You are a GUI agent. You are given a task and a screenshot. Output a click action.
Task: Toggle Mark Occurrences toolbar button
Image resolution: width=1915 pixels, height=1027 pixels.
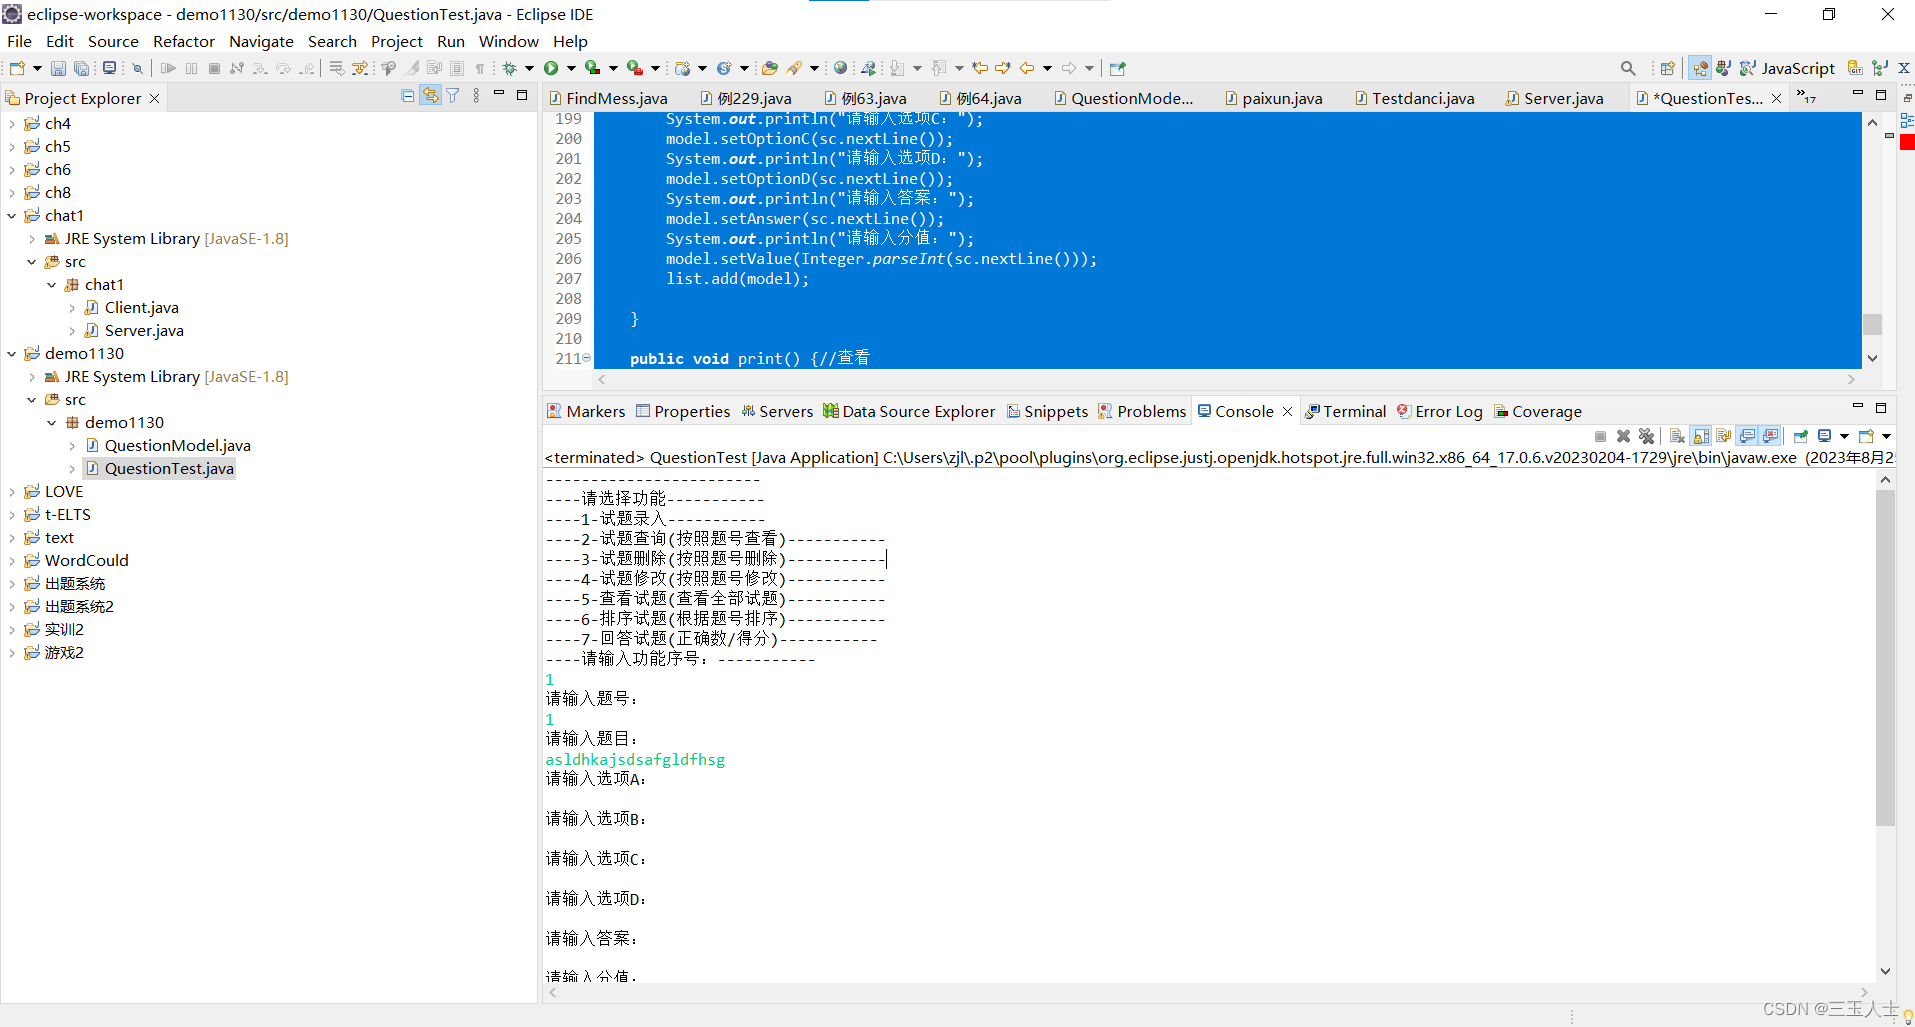pos(412,68)
